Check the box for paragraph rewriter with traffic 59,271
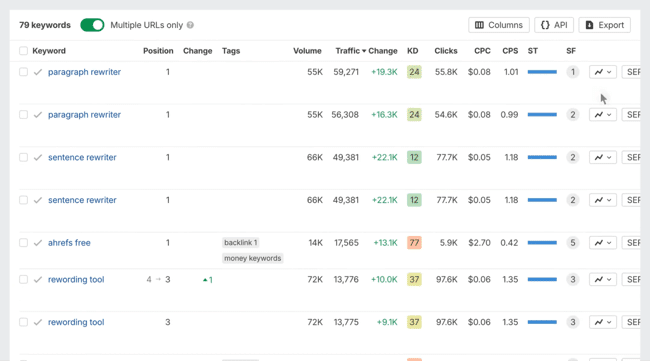650x361 pixels. click(x=23, y=72)
